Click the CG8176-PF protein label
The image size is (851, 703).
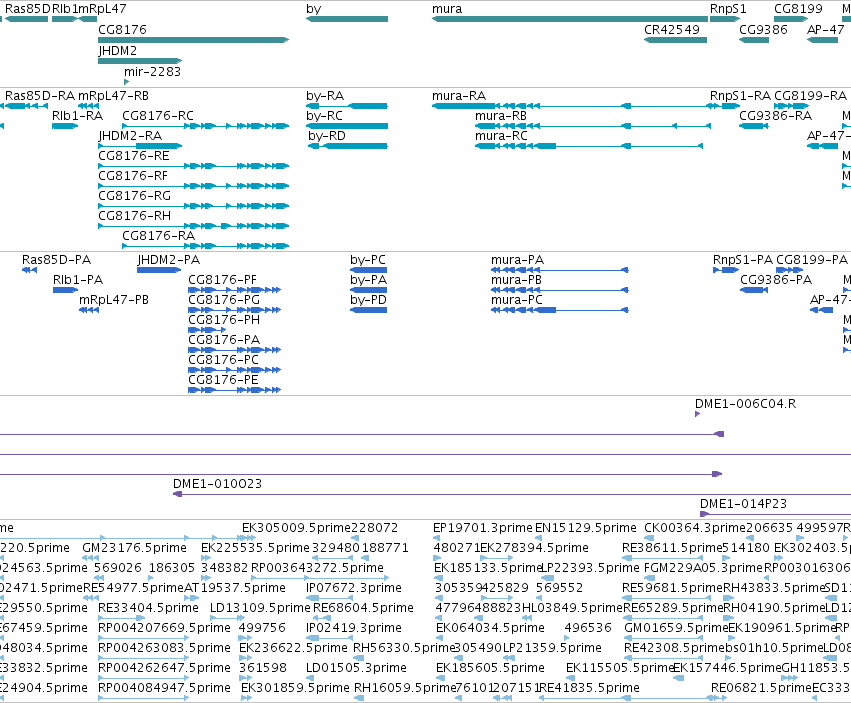223,280
